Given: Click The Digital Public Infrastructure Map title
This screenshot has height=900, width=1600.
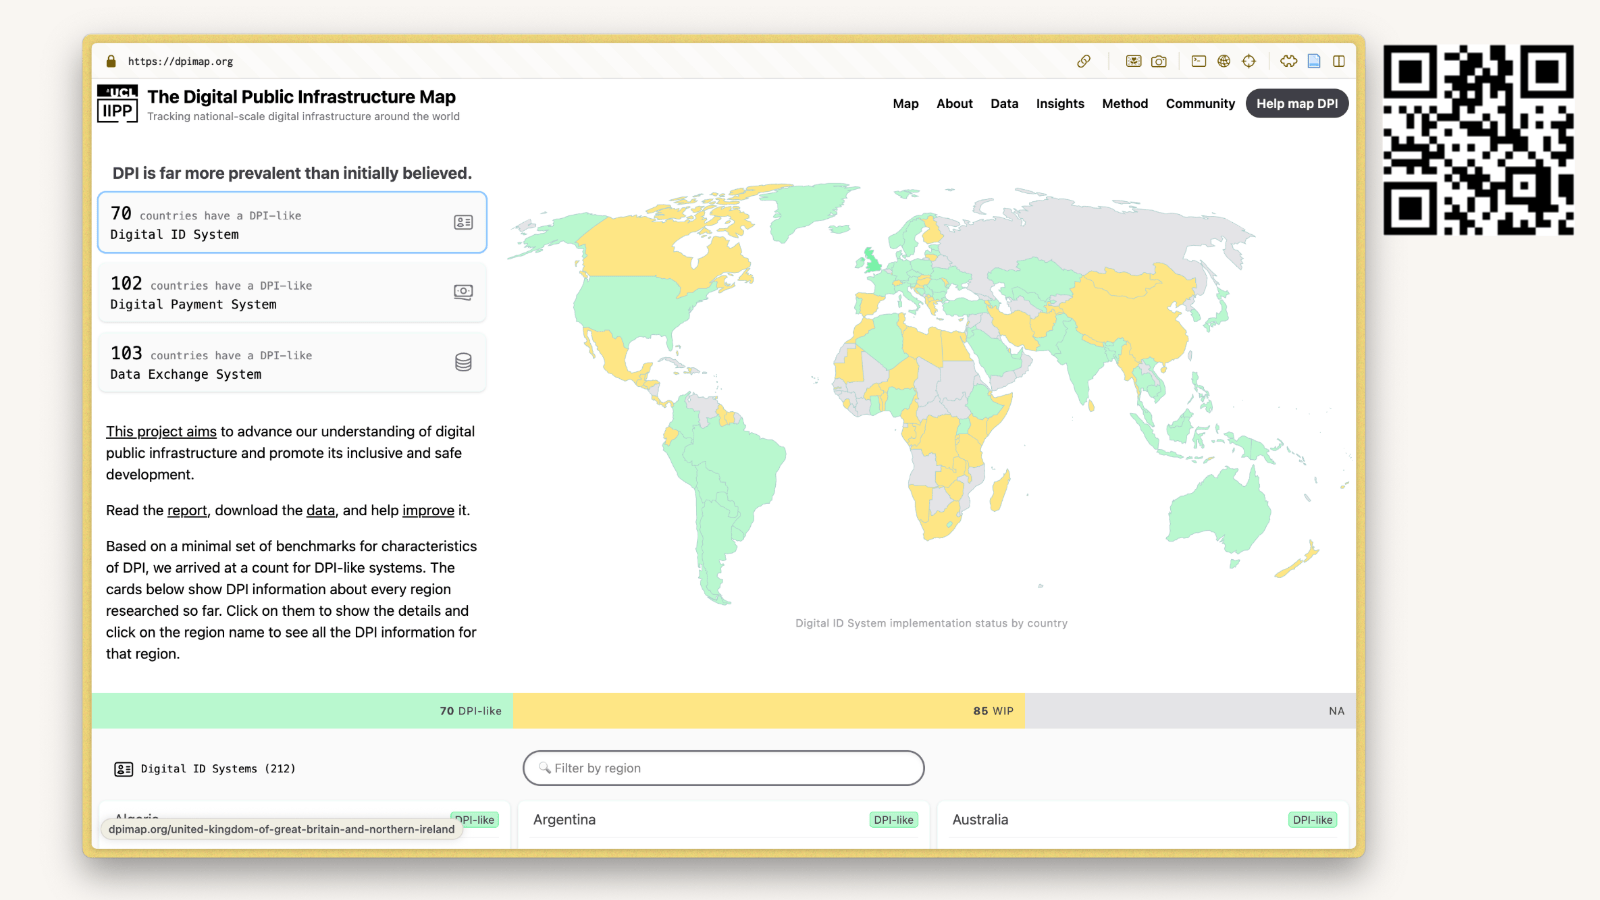Looking at the screenshot, I should click(301, 97).
